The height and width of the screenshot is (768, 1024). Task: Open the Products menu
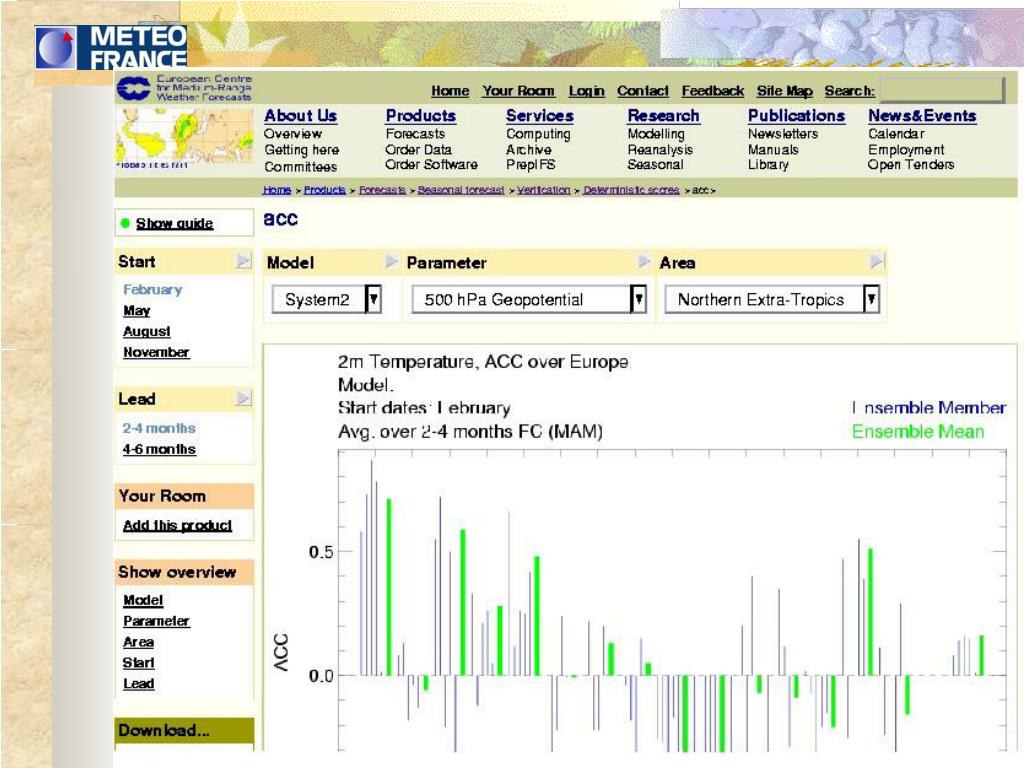pos(421,116)
